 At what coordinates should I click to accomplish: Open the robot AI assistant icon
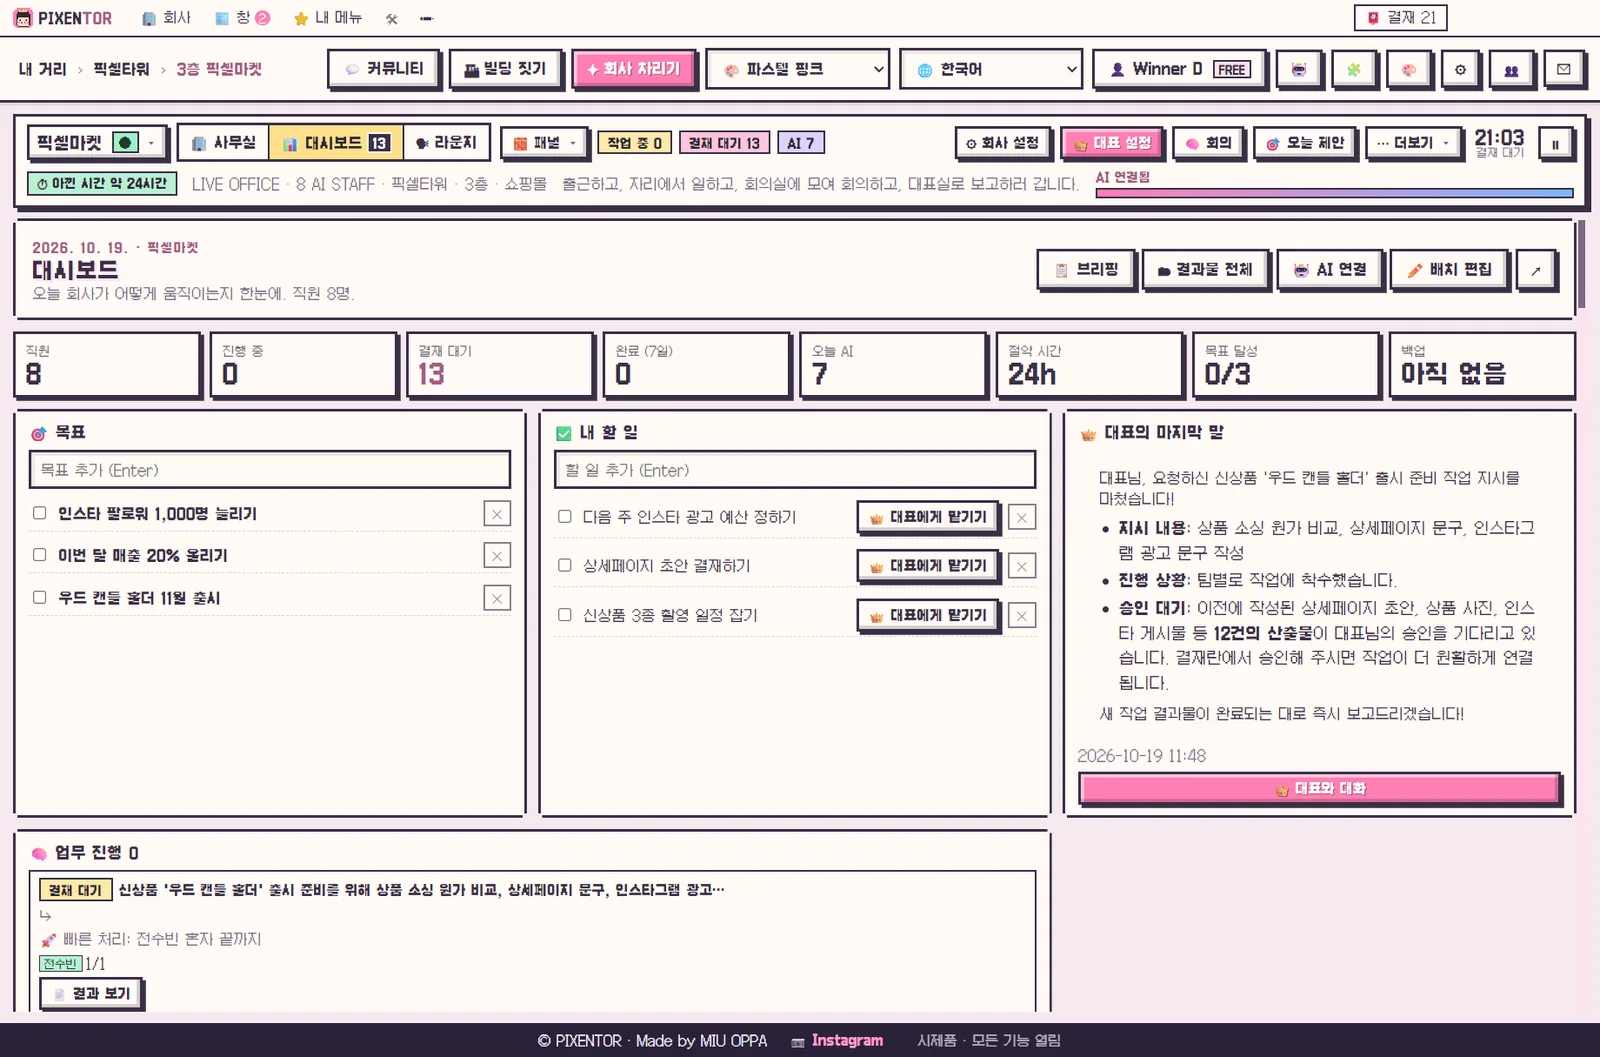click(1298, 70)
